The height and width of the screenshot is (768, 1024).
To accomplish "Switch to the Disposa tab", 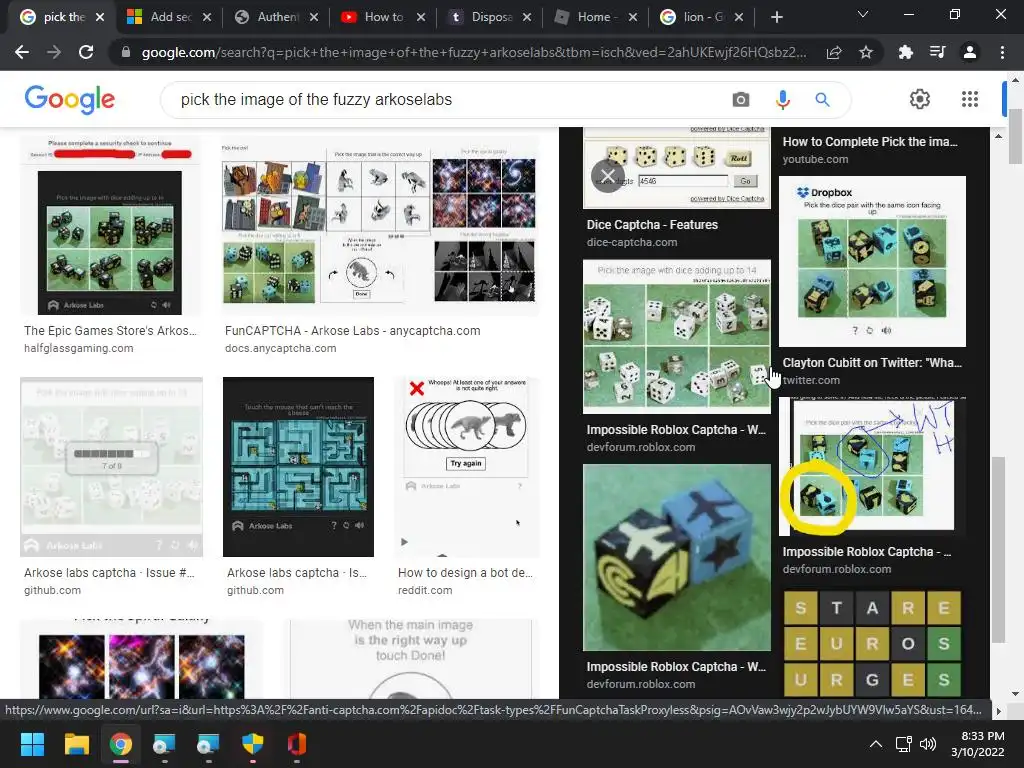I will coord(491,18).
